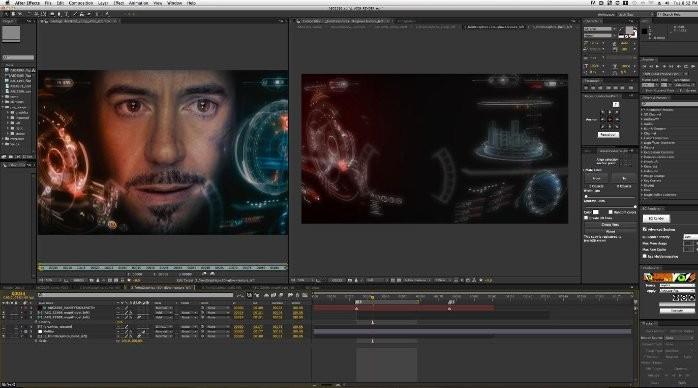Toggle checkbox below the 3D button
The image size is (698, 388).
645,229
